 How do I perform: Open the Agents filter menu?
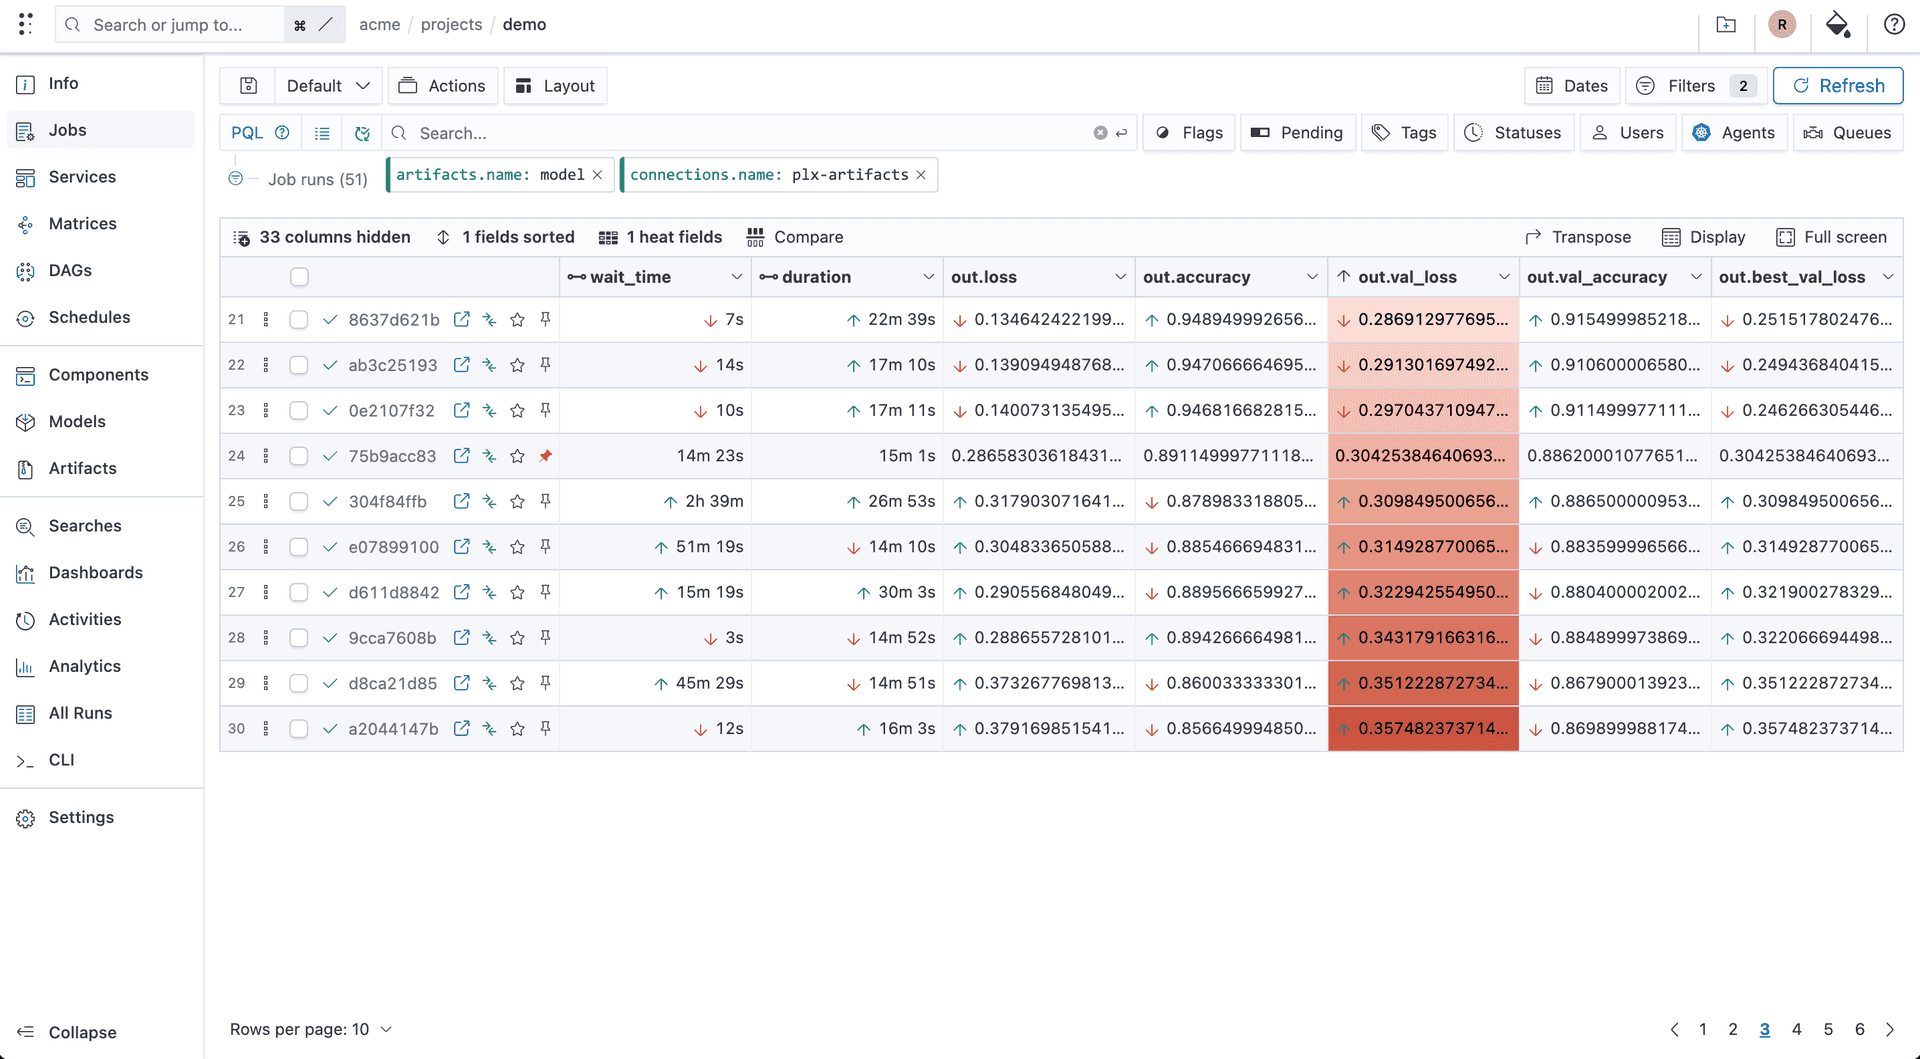1734,132
